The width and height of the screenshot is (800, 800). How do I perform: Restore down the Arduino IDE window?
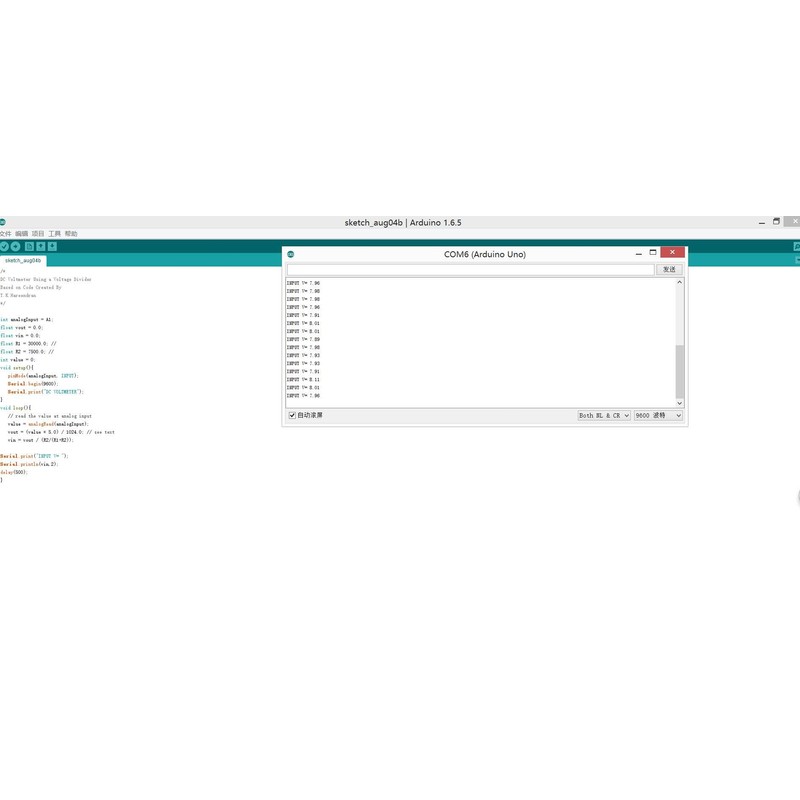tap(777, 221)
